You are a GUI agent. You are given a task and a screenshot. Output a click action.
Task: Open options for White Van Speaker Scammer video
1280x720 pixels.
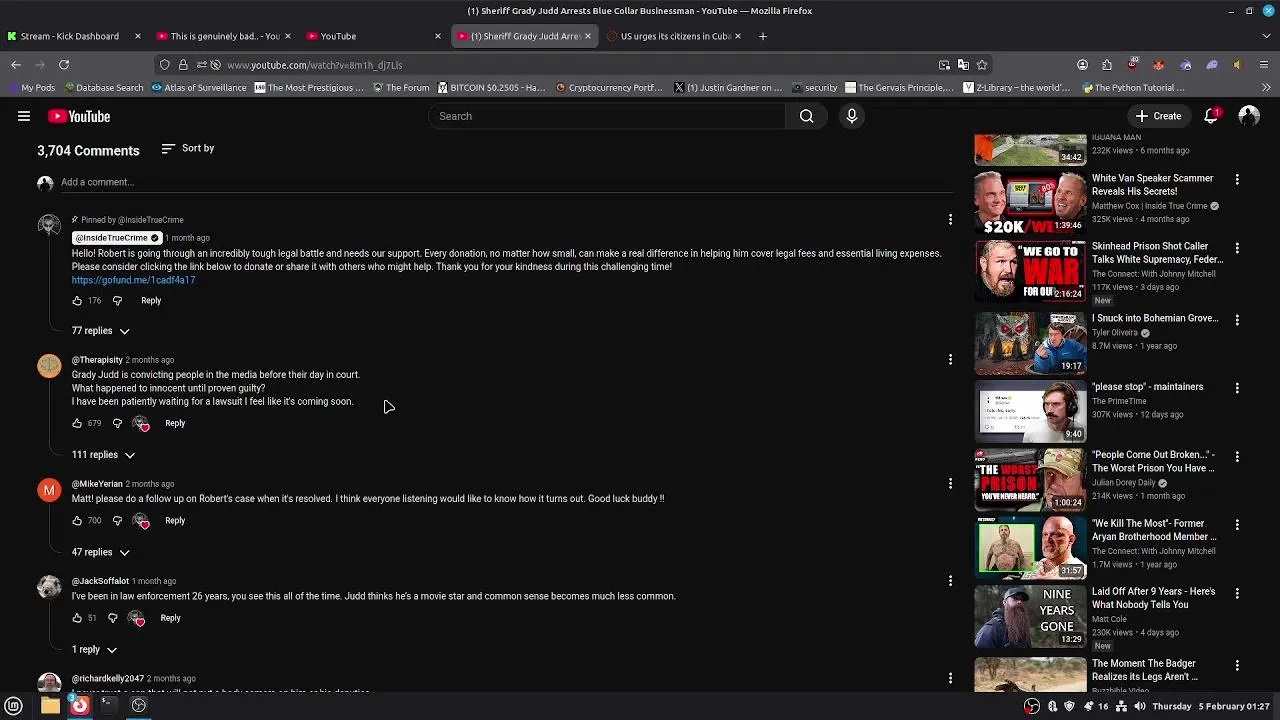pyautogui.click(x=1237, y=180)
